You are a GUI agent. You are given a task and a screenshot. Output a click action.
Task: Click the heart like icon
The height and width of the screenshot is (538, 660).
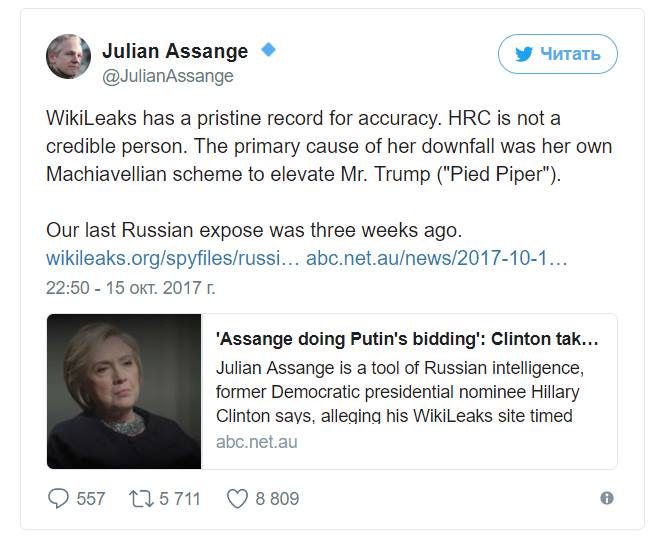(x=236, y=498)
